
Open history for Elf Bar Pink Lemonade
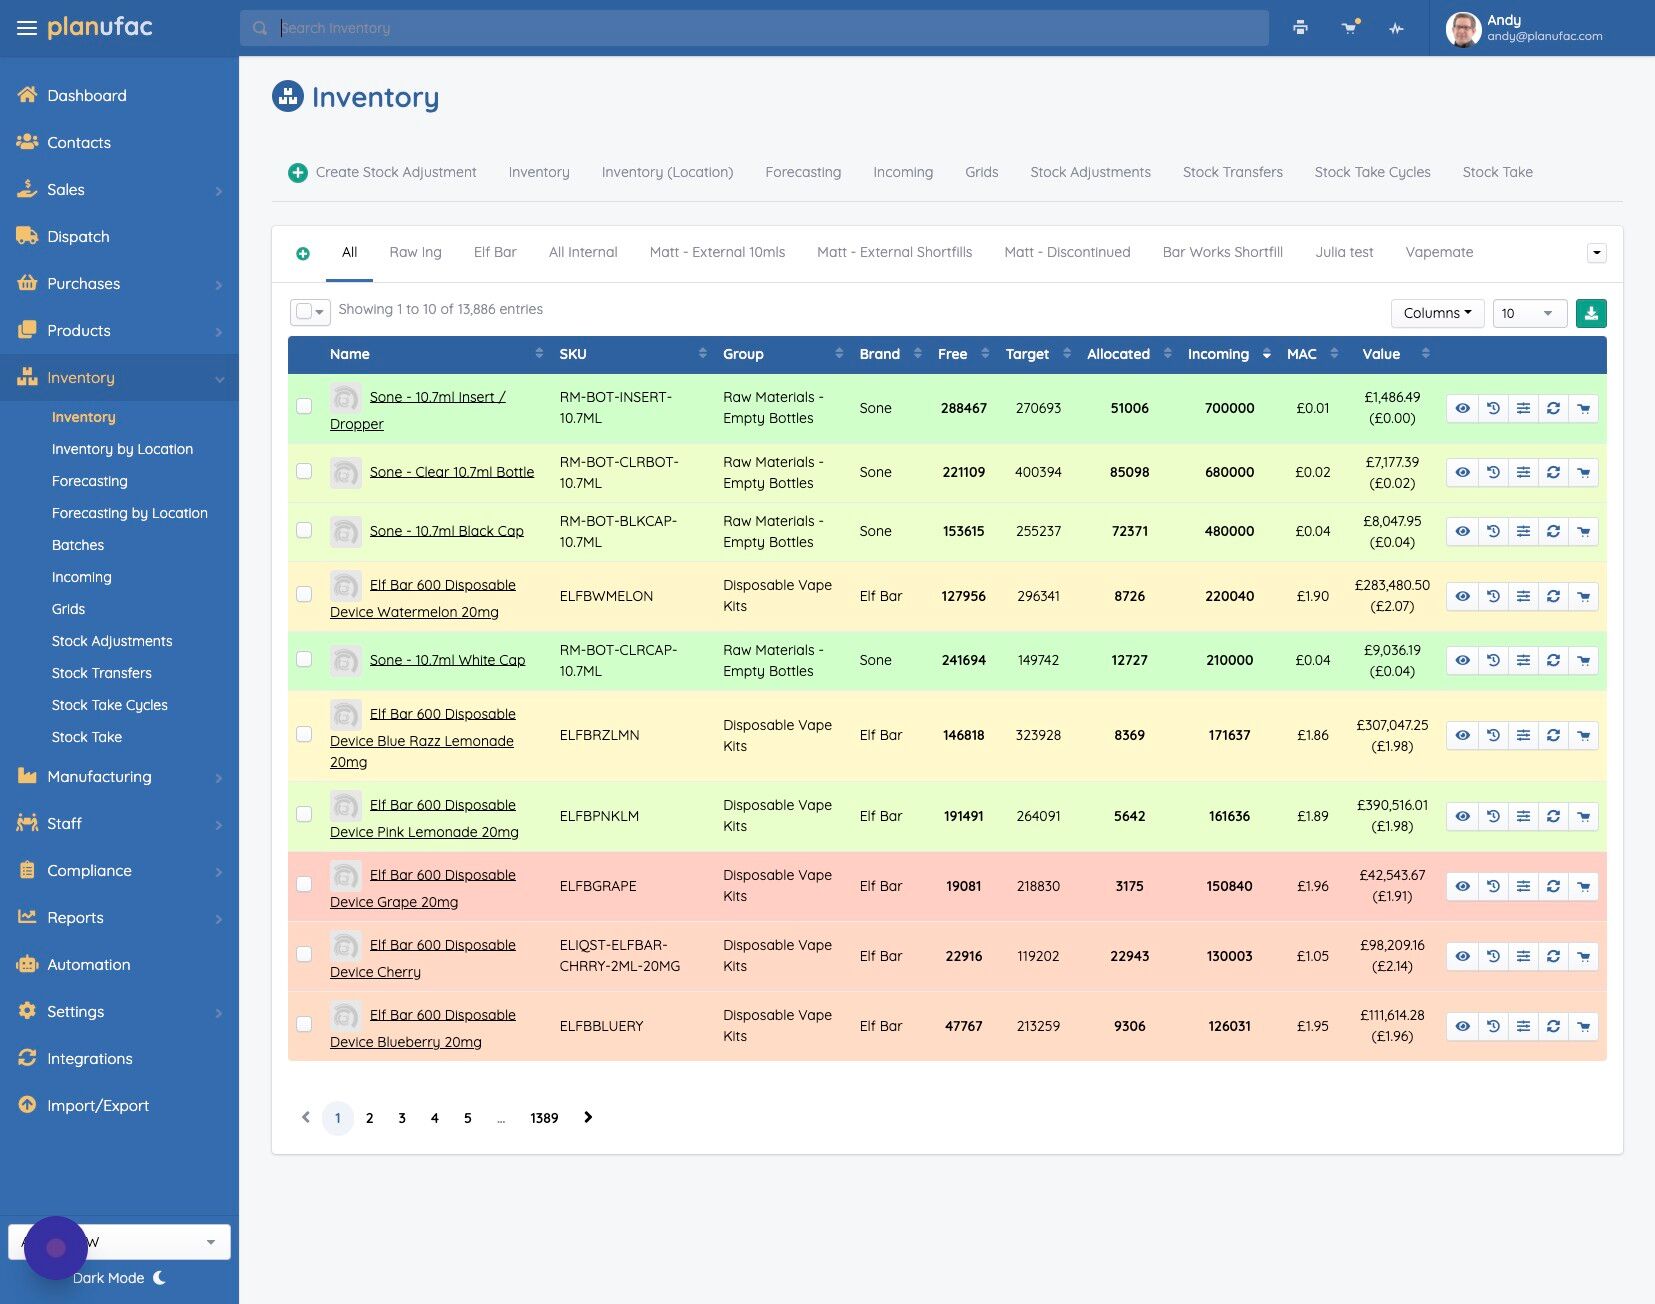[x=1493, y=816]
